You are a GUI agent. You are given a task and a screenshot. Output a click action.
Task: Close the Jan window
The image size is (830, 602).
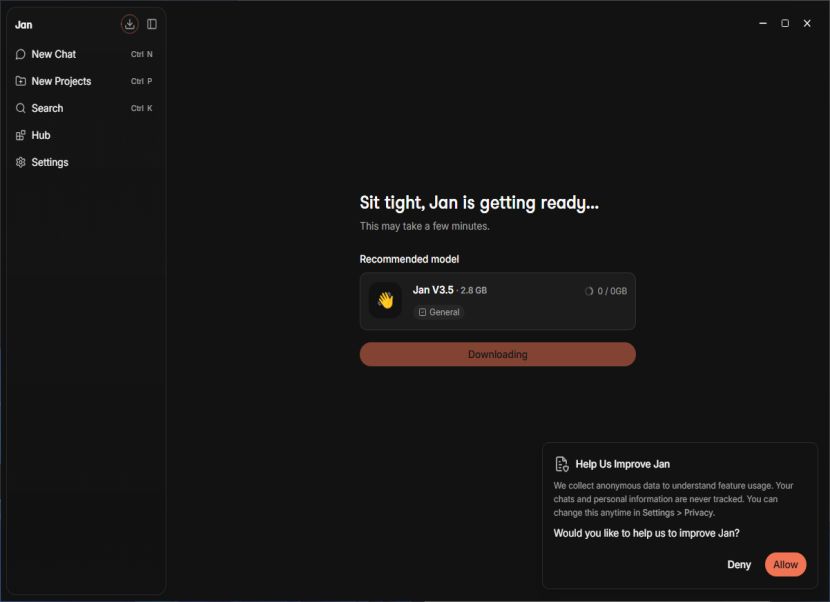point(807,23)
